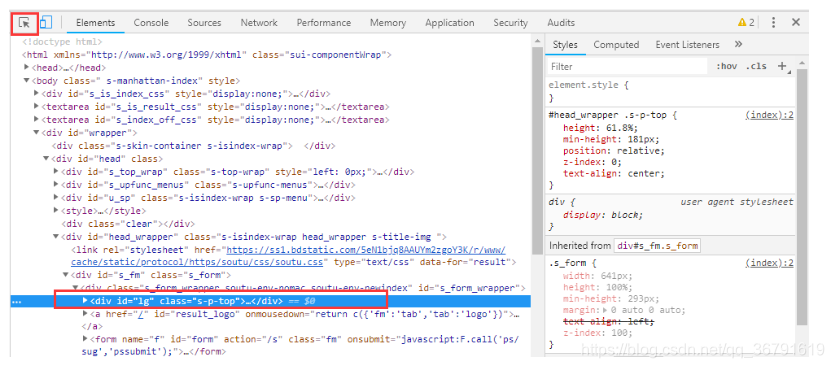Open (index):2 source link for .s_form rule
The height and width of the screenshot is (368, 834).
(770, 263)
